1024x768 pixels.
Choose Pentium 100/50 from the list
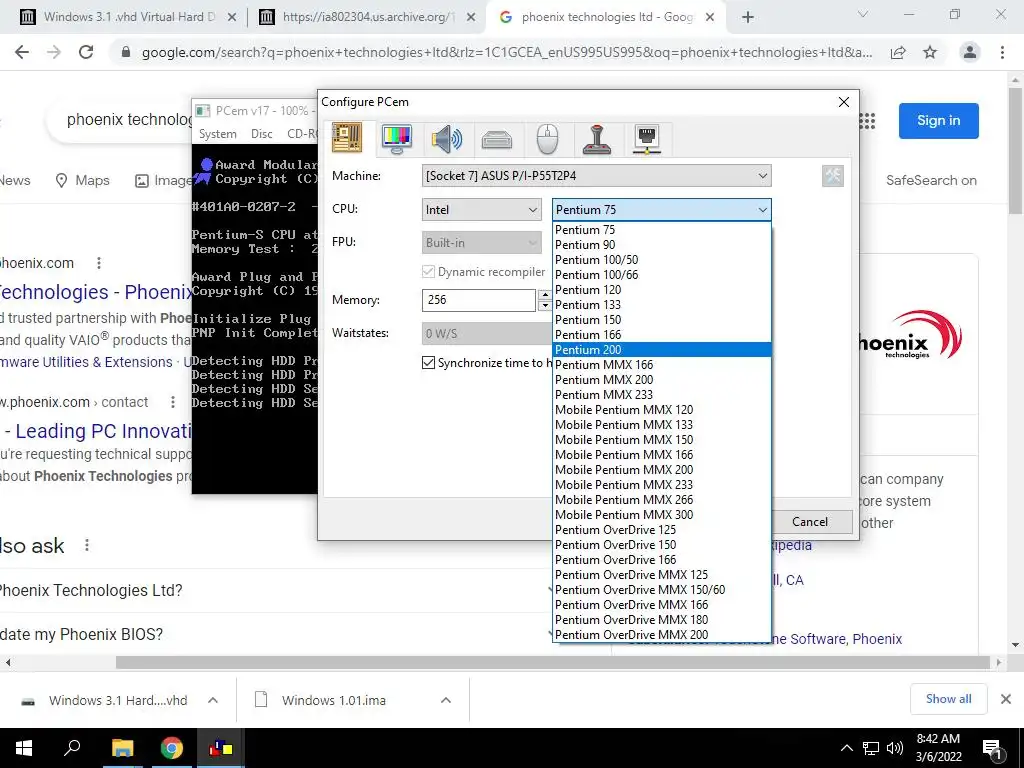[x=662, y=260]
